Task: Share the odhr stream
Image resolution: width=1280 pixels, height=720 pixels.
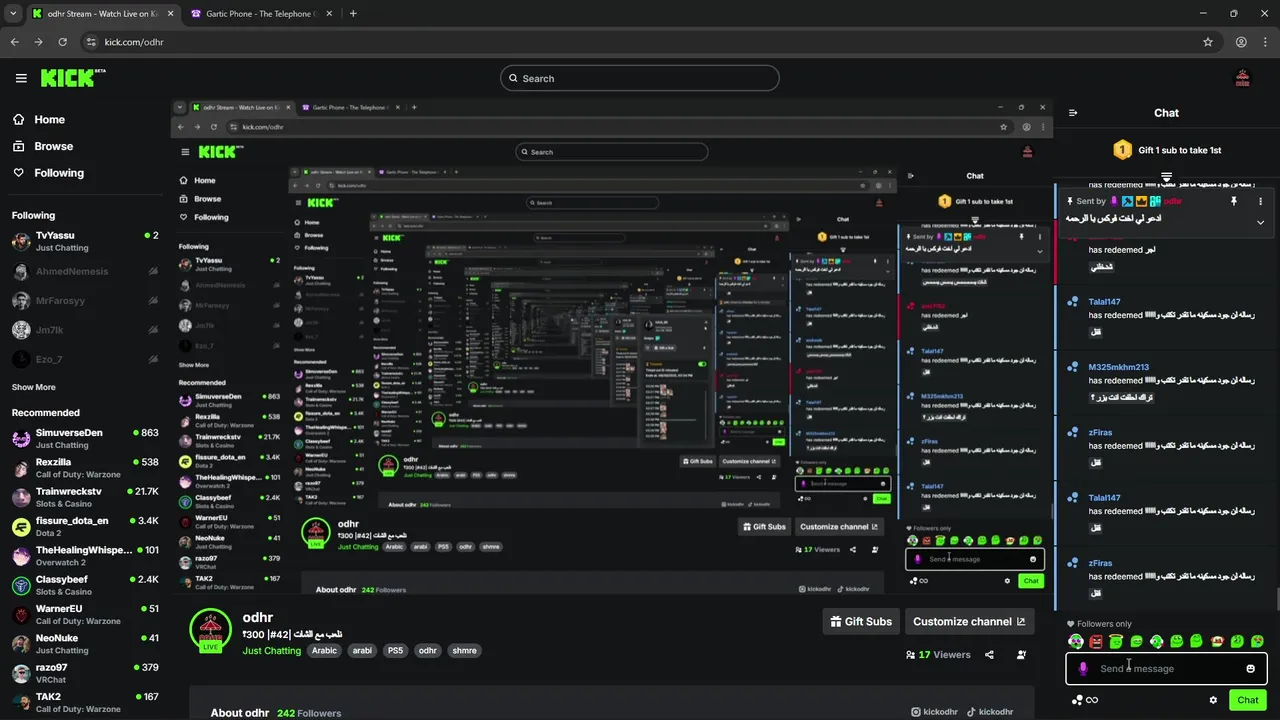Action: 989,655
